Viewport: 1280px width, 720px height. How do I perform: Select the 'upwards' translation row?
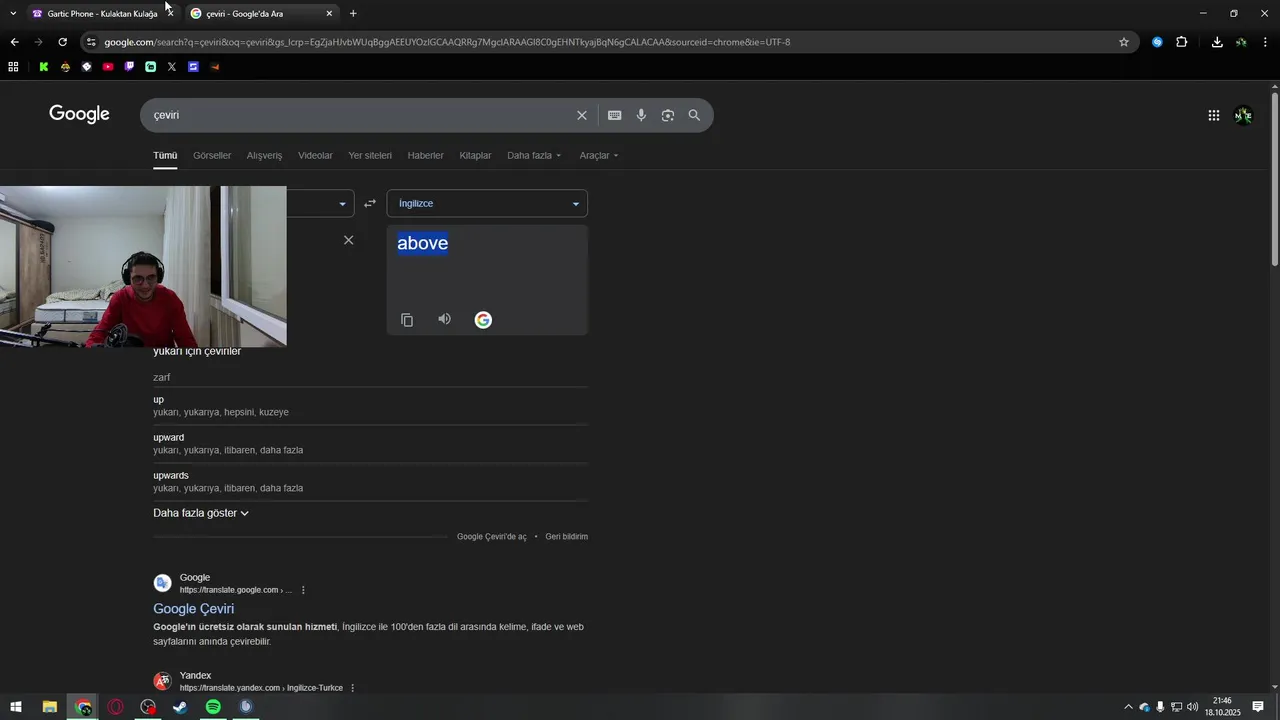click(370, 481)
